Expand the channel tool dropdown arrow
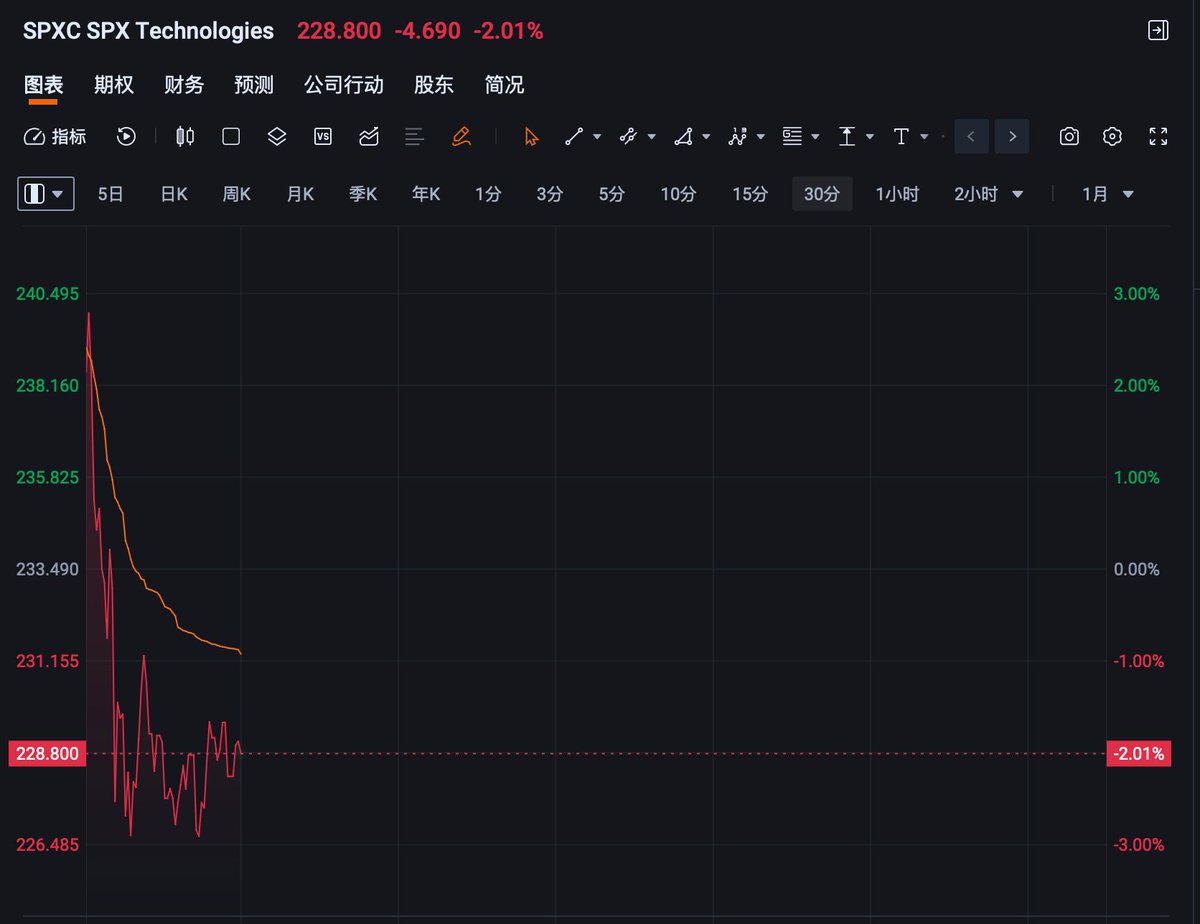 pos(652,137)
